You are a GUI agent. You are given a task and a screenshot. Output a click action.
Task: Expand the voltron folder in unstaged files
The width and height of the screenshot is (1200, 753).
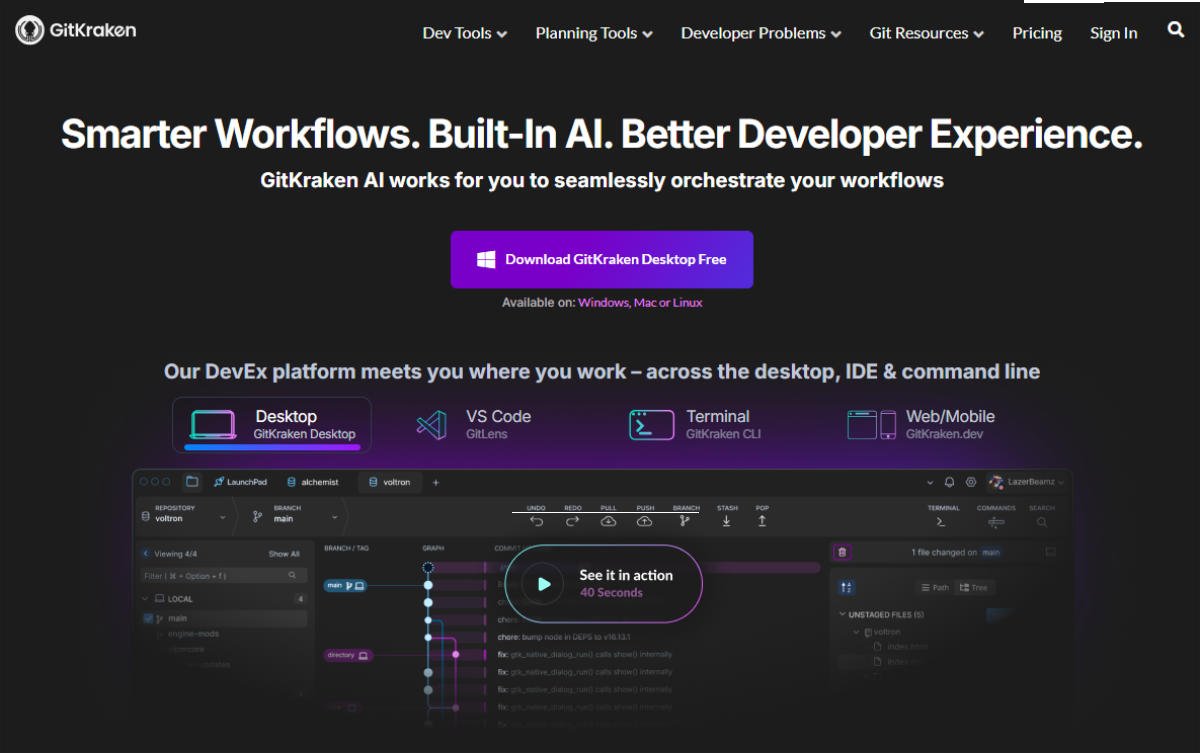(x=855, y=632)
